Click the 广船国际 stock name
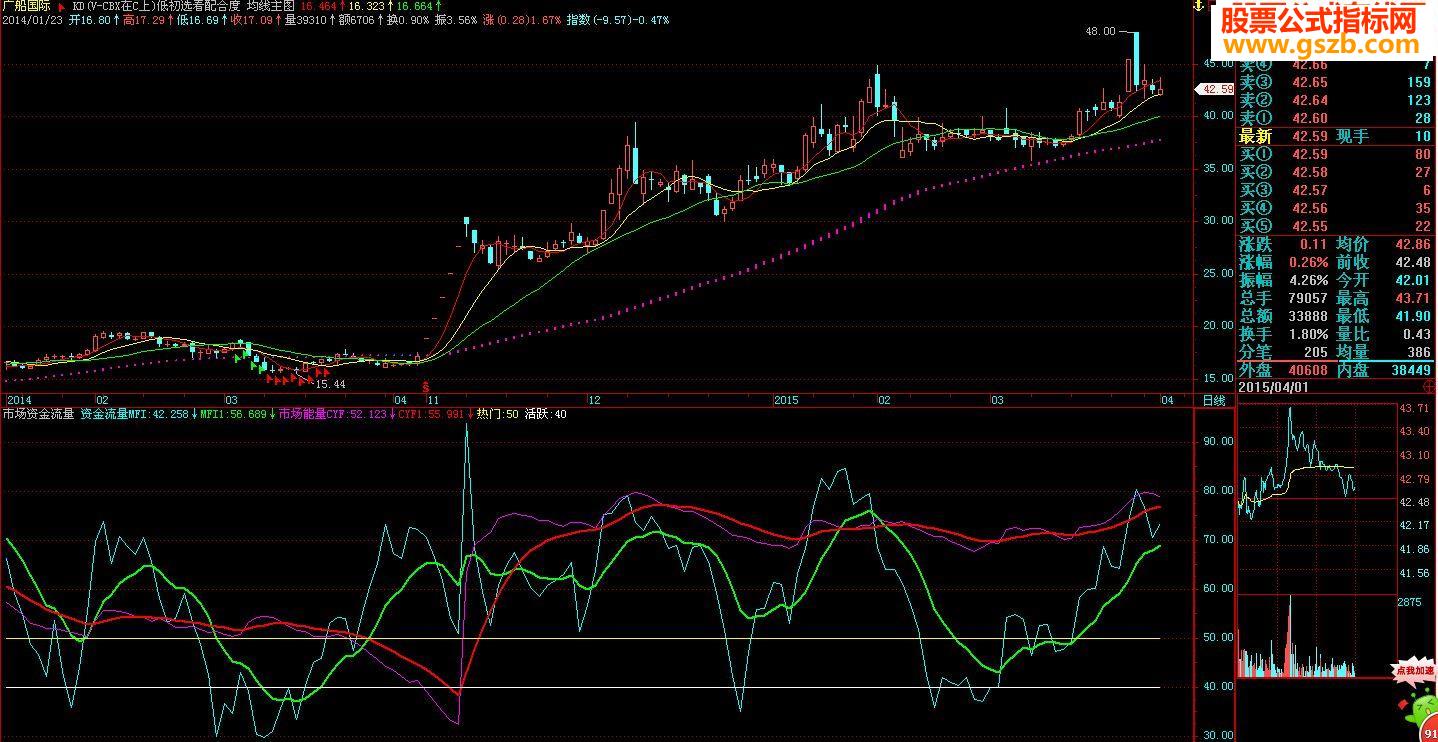Viewport: 1438px width, 742px height. [x=27, y=6]
